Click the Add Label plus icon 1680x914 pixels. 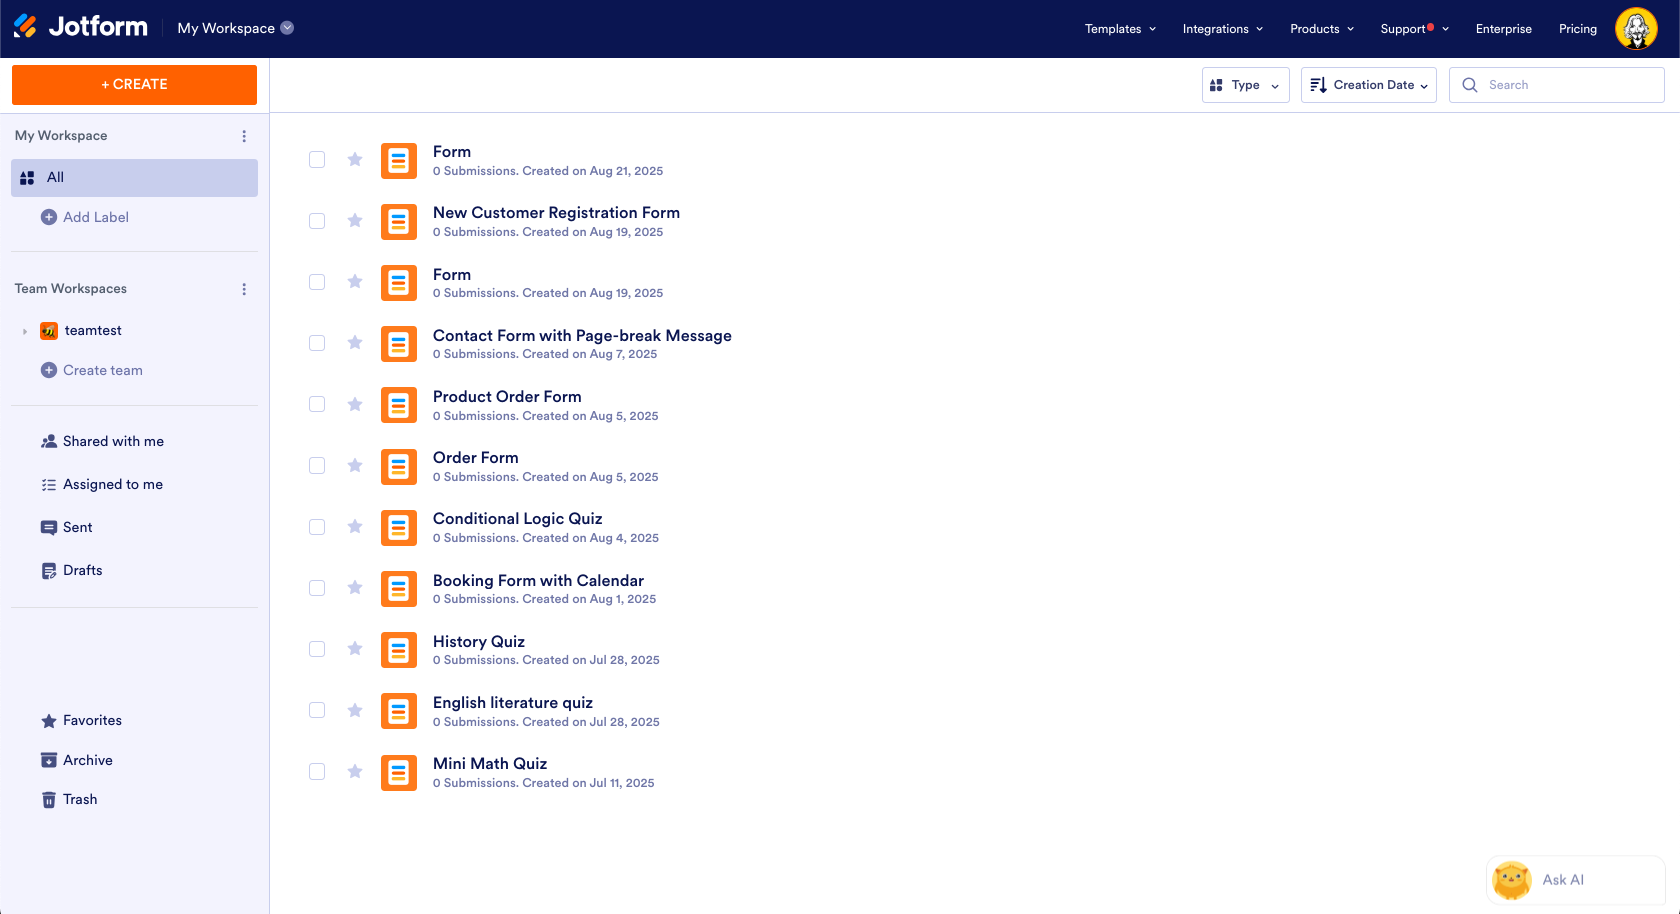pos(48,217)
